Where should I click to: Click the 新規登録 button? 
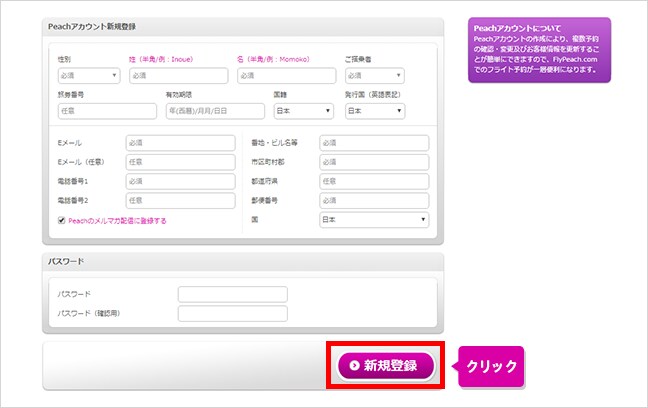click(386, 366)
